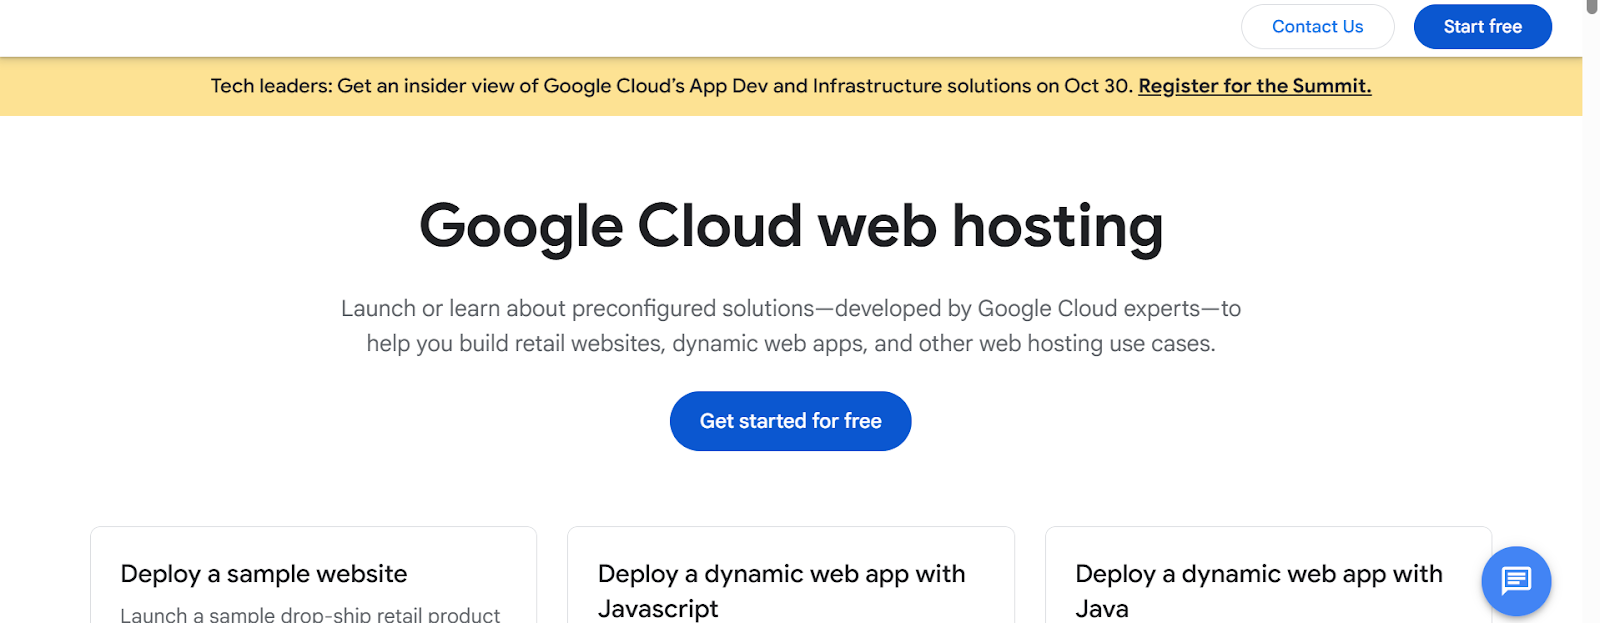Click the Get started for free button
The image size is (1600, 623).
click(790, 421)
